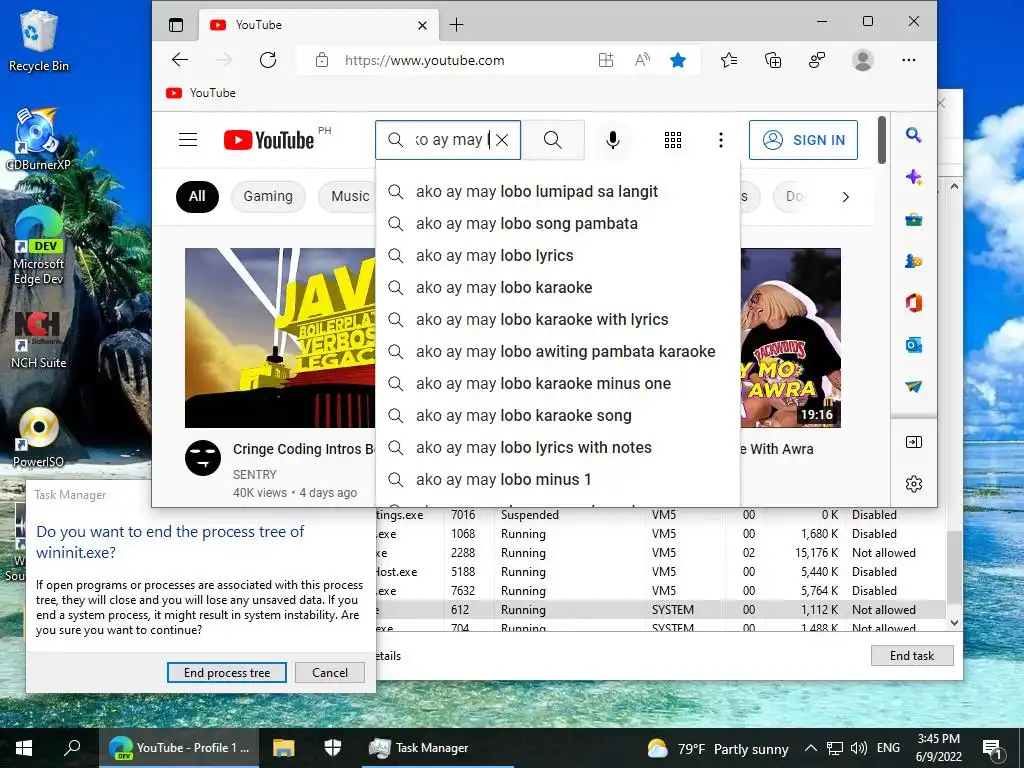Show hidden system tray icons
Screen dimensions: 1024x768
pos(810,748)
